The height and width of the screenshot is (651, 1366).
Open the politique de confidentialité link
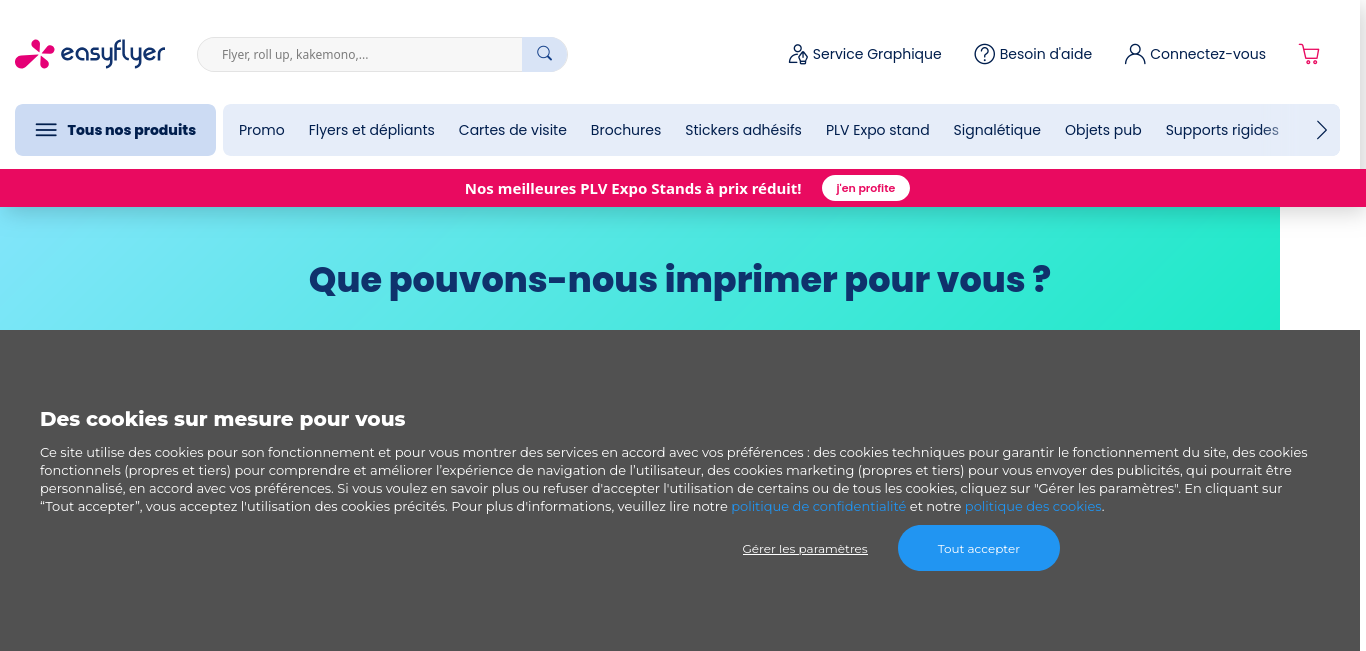[818, 506]
